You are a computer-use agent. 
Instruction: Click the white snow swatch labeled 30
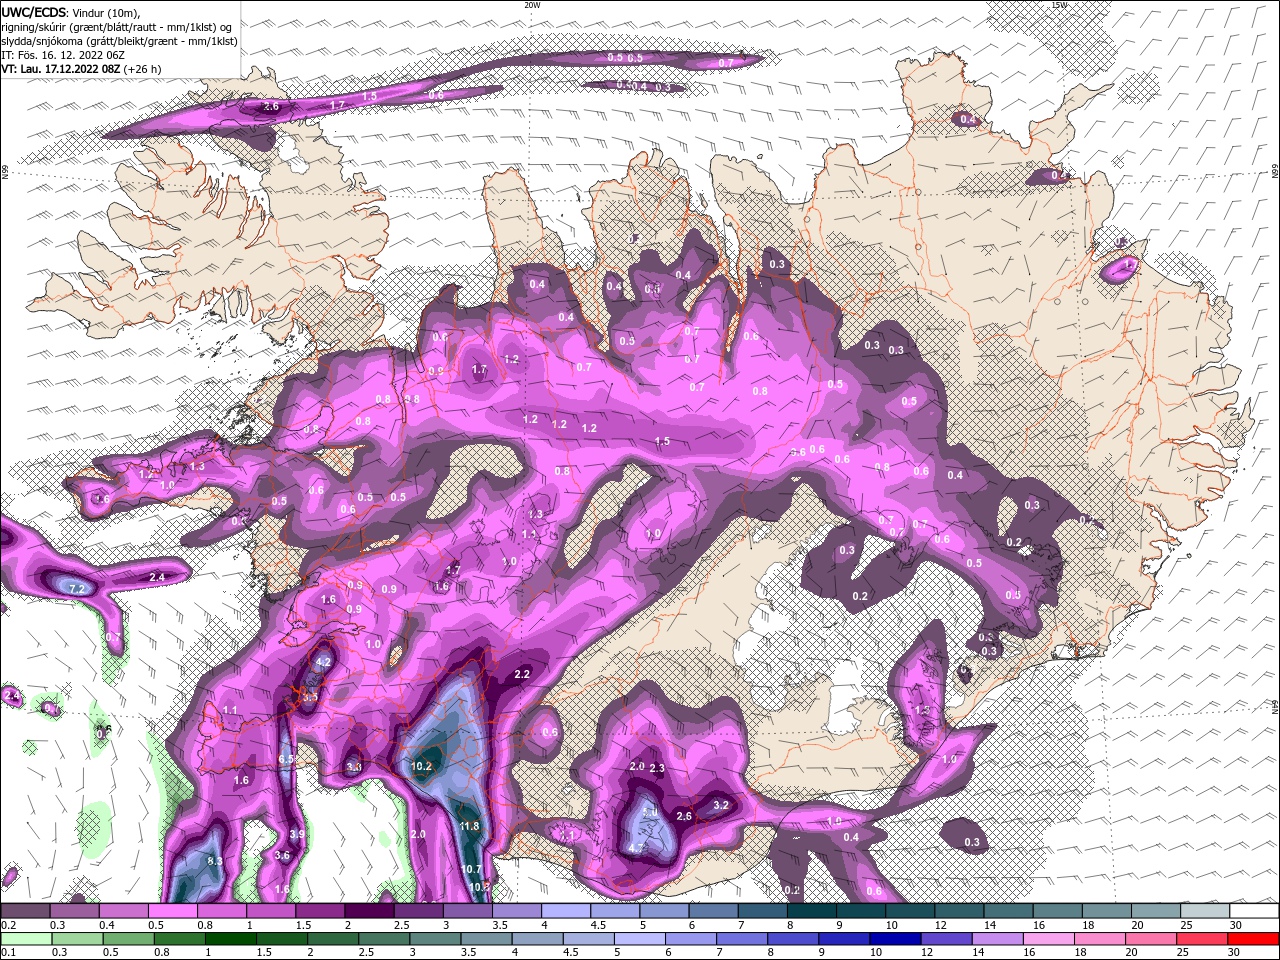[1255, 911]
